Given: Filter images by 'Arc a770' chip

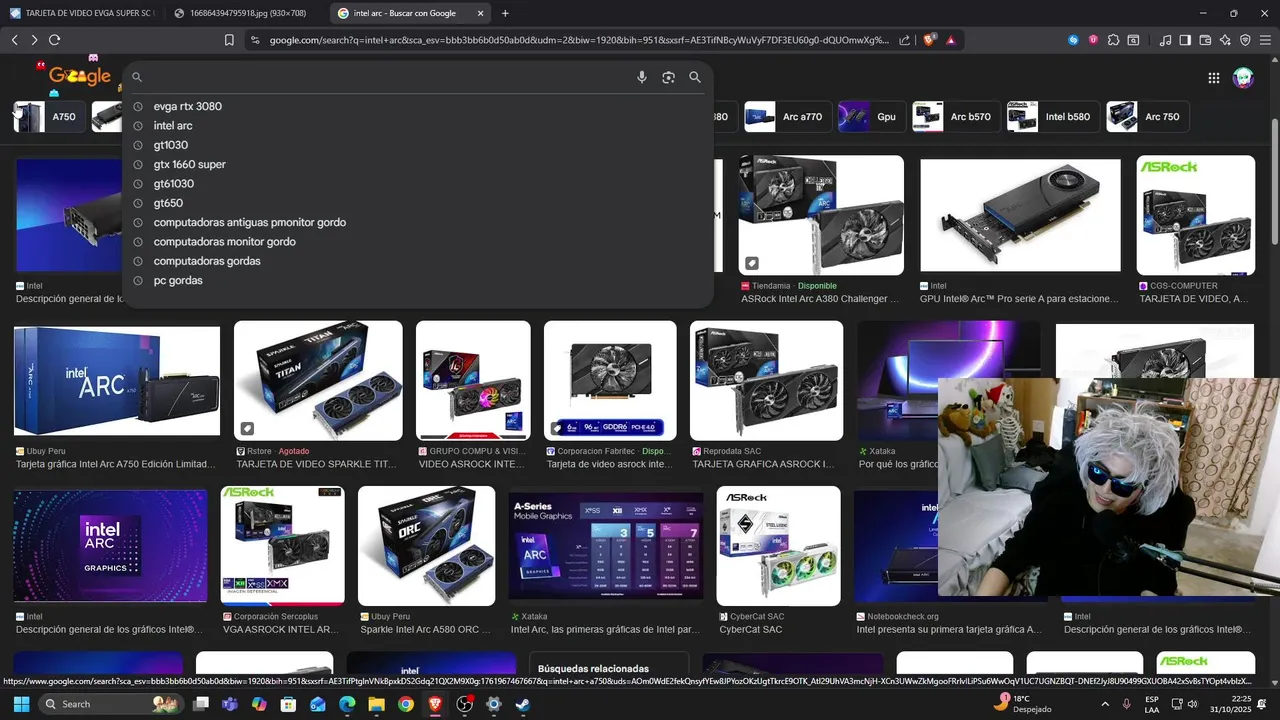Looking at the screenshot, I should point(788,117).
